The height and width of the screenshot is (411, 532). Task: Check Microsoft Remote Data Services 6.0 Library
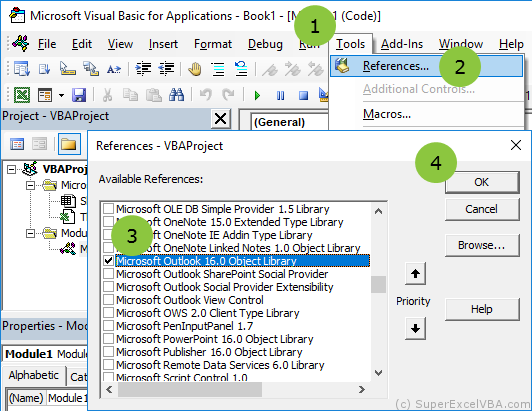point(108,365)
